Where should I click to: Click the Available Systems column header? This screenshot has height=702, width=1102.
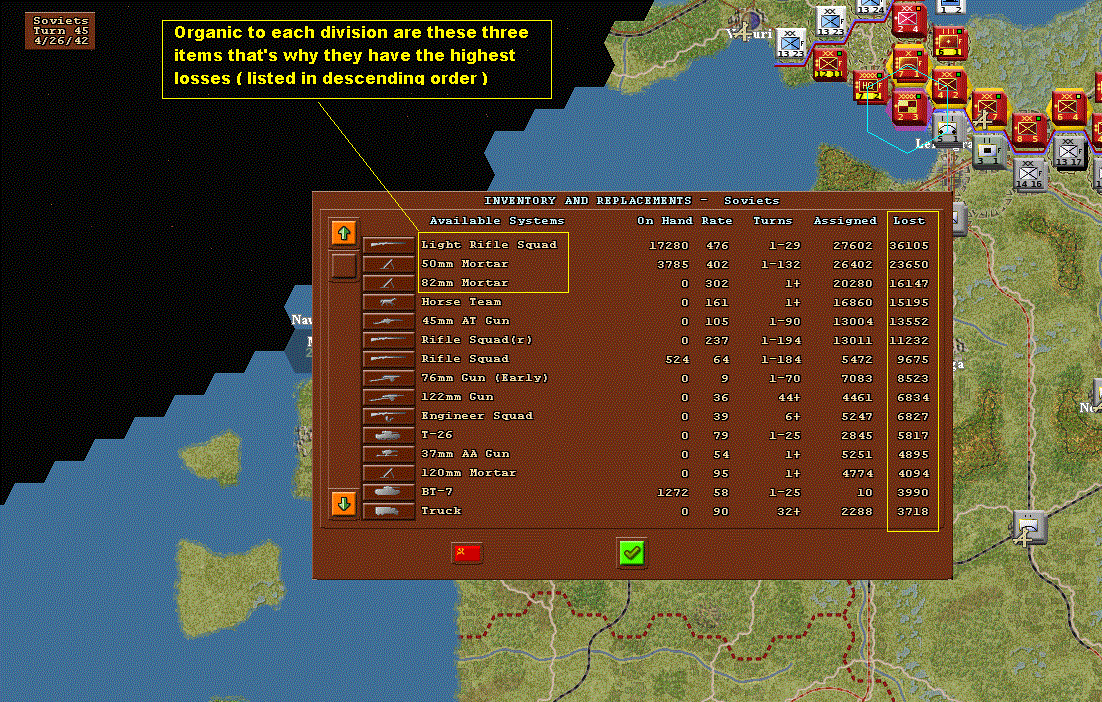tap(497, 221)
